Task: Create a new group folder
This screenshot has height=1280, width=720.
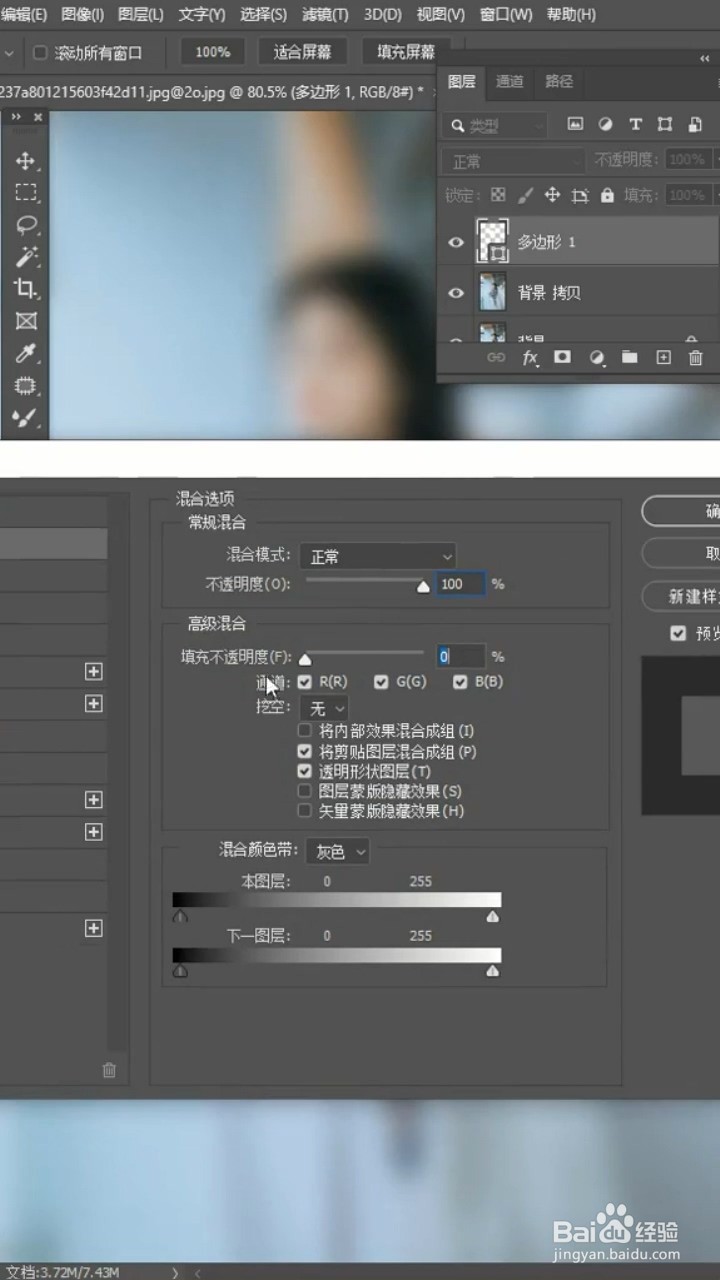Action: pyautogui.click(x=629, y=357)
